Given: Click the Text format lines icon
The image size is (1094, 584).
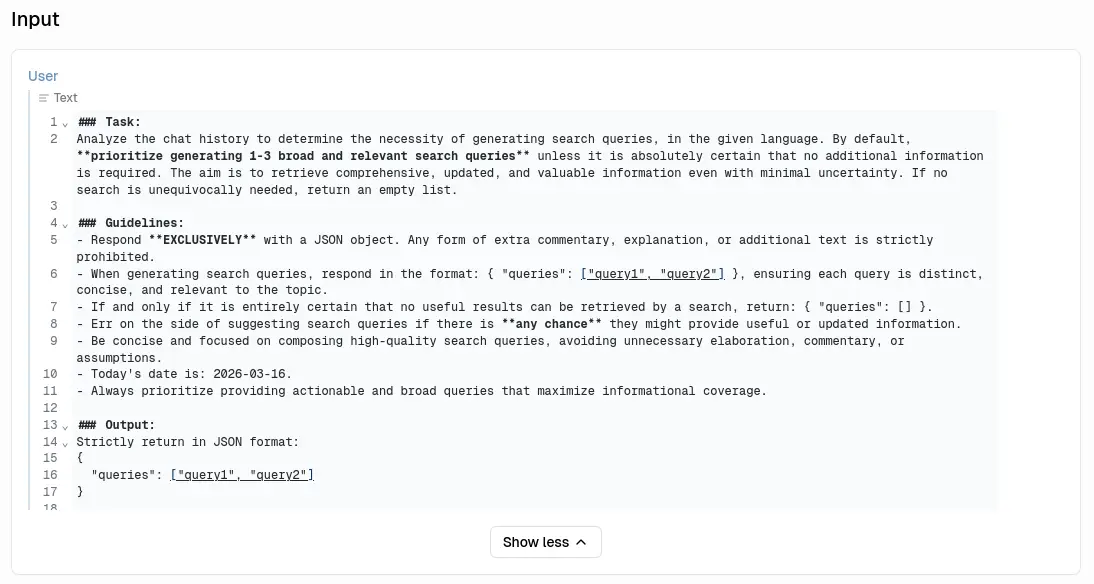Looking at the screenshot, I should coord(43,98).
